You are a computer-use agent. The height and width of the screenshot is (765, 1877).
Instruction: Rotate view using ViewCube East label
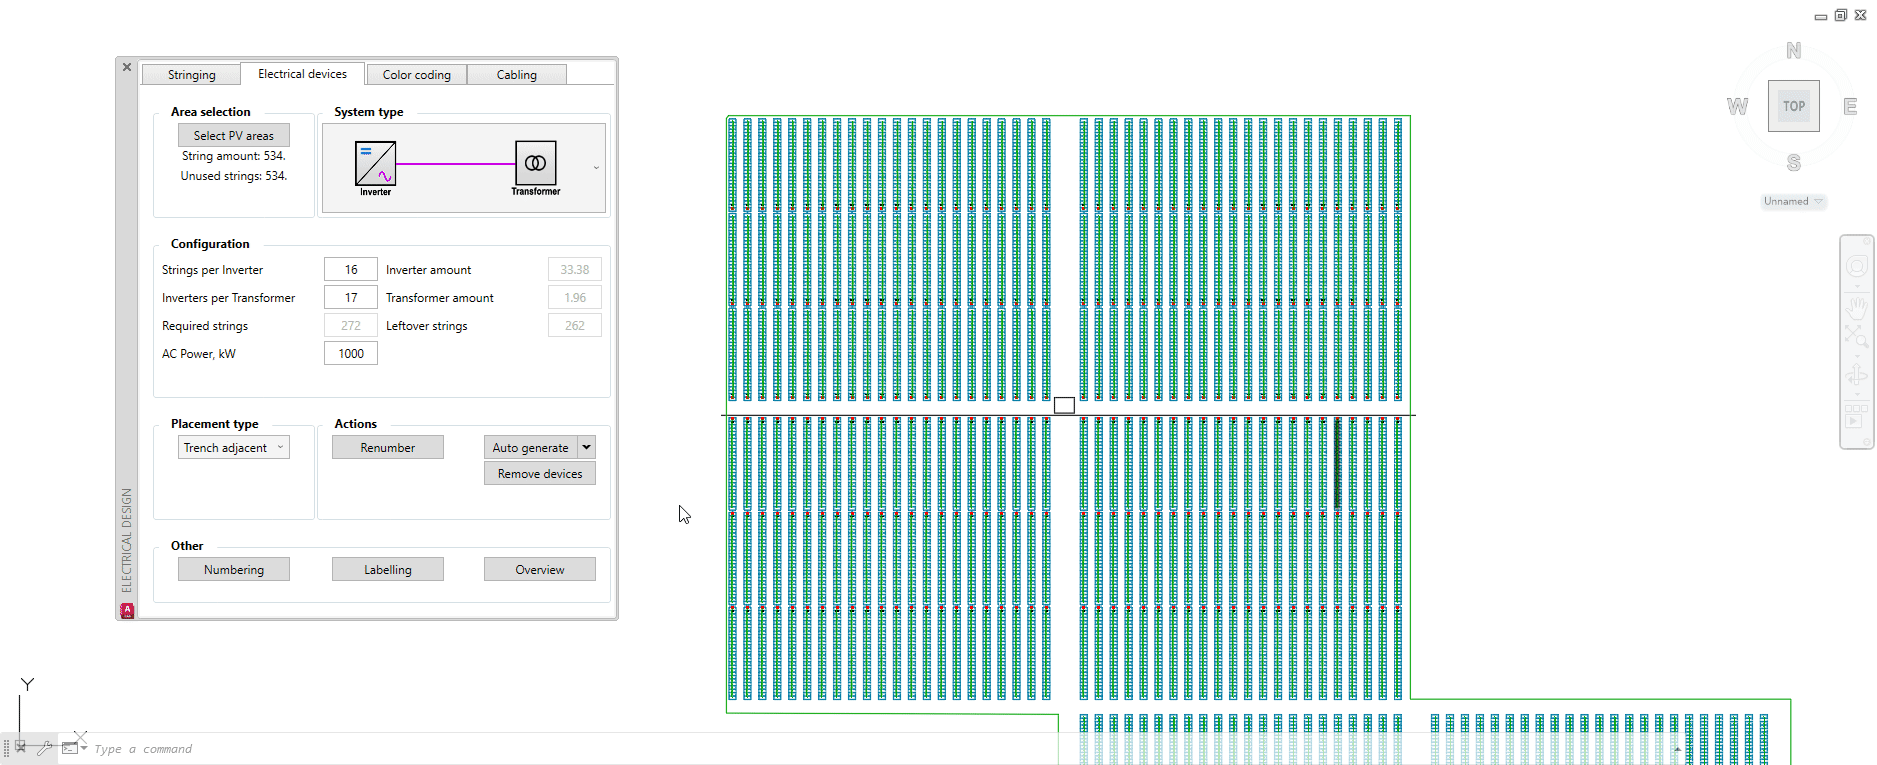point(1850,107)
